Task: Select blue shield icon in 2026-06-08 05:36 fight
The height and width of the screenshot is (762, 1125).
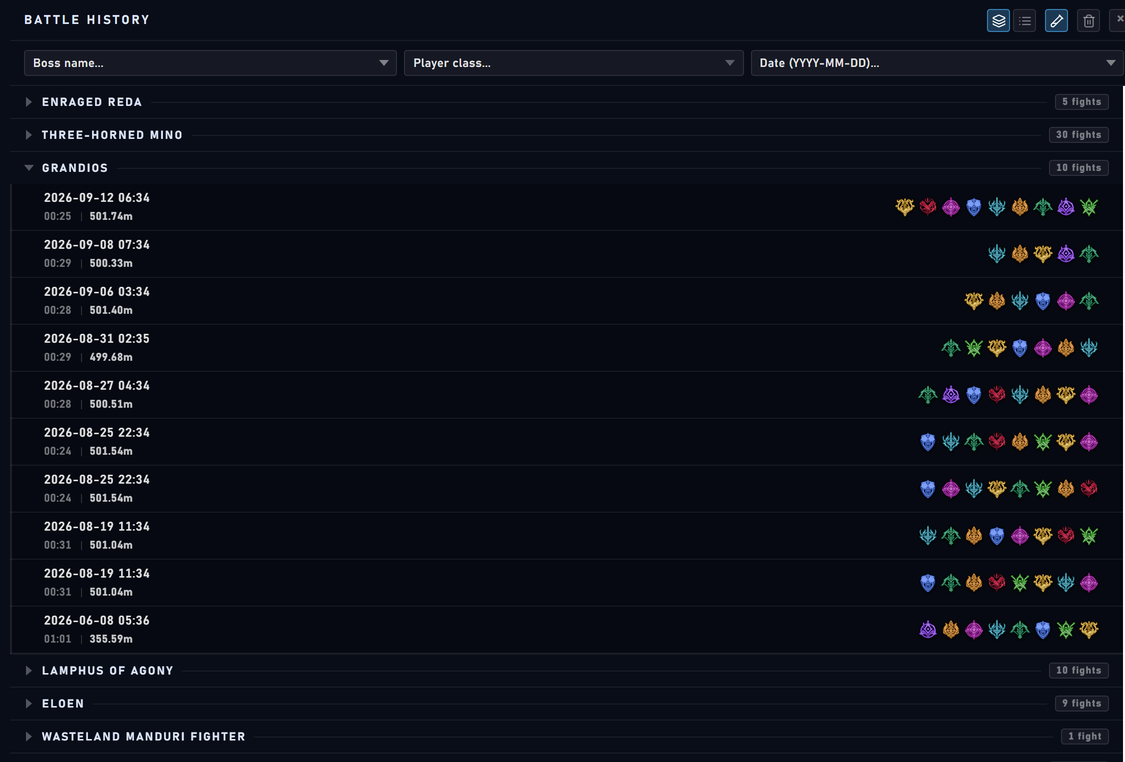Action: pos(1042,630)
